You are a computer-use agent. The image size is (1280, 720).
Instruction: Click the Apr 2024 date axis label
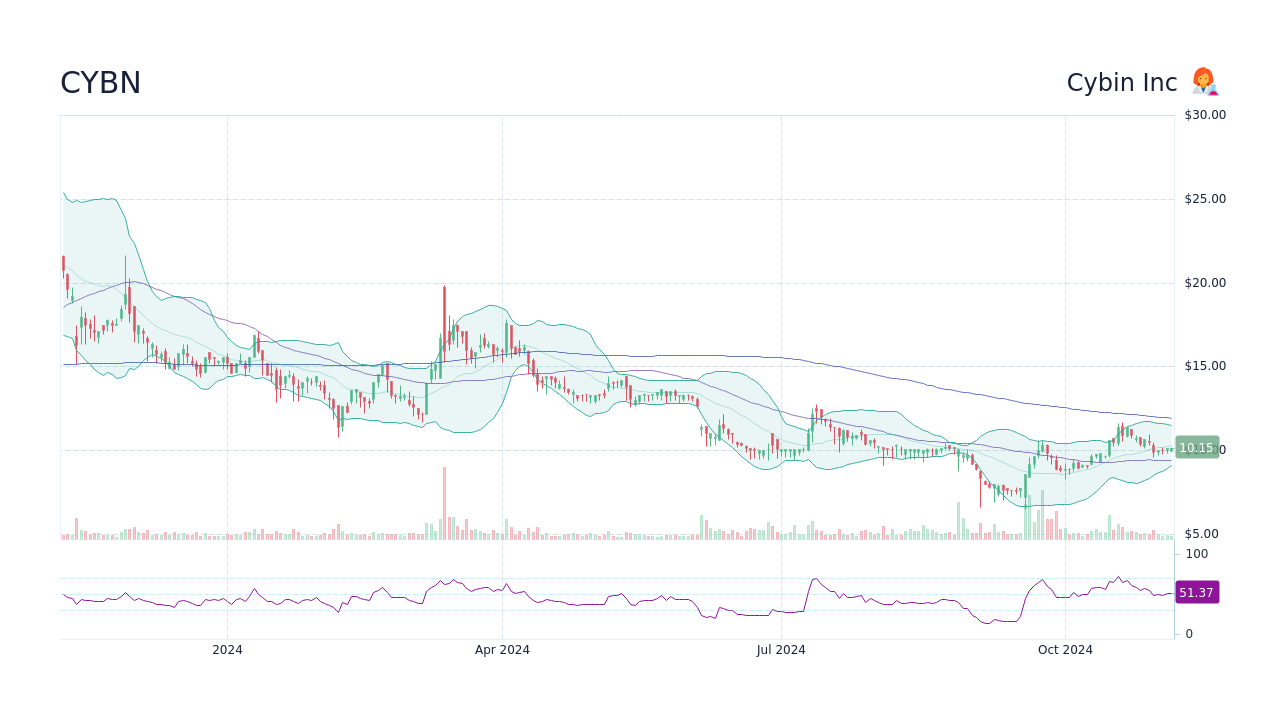502,650
